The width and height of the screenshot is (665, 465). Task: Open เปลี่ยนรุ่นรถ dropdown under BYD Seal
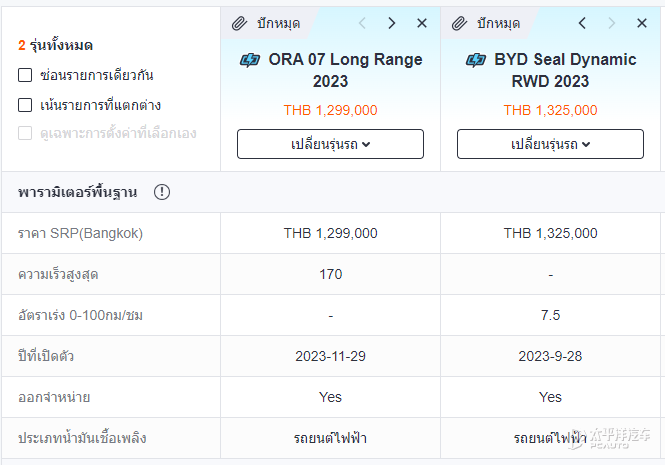(x=551, y=144)
